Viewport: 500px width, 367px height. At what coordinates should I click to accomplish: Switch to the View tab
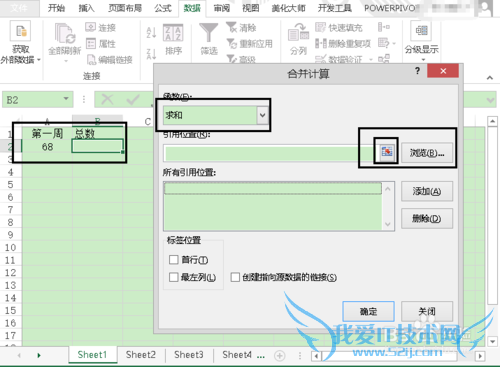tap(251, 8)
